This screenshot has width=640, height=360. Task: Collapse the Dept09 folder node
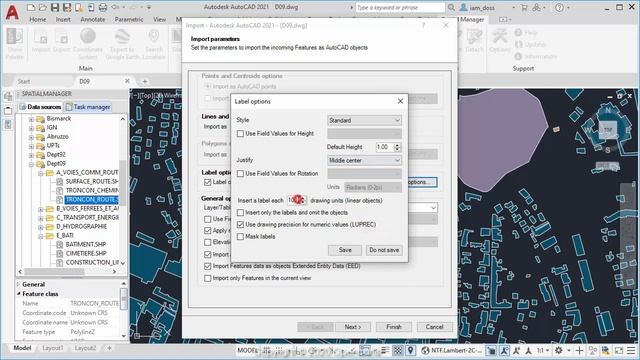tap(31, 164)
